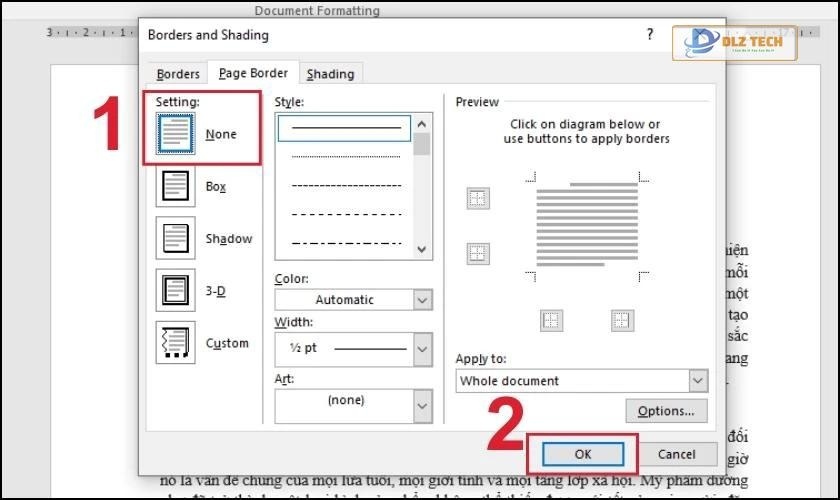
Task: Choose the Box border setting icon
Action: [x=175, y=187]
